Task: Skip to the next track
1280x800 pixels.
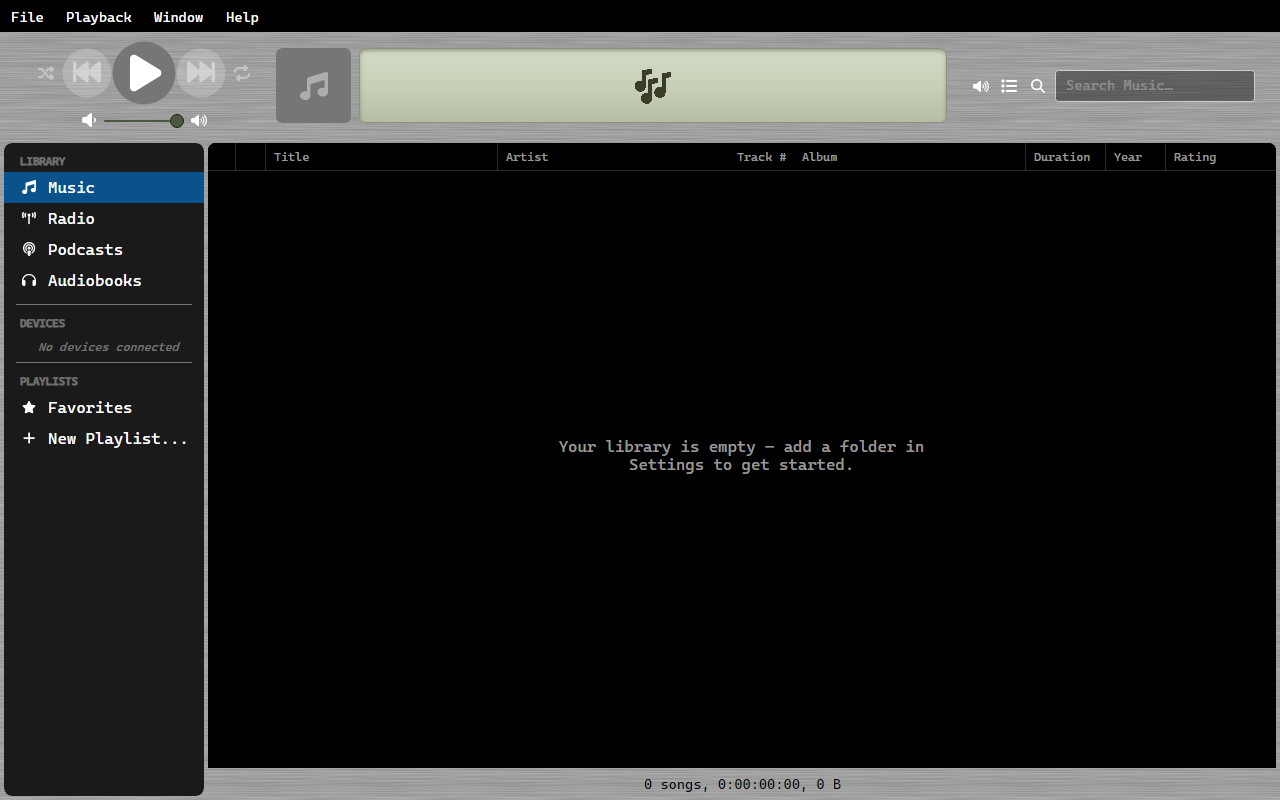Action: click(x=201, y=73)
